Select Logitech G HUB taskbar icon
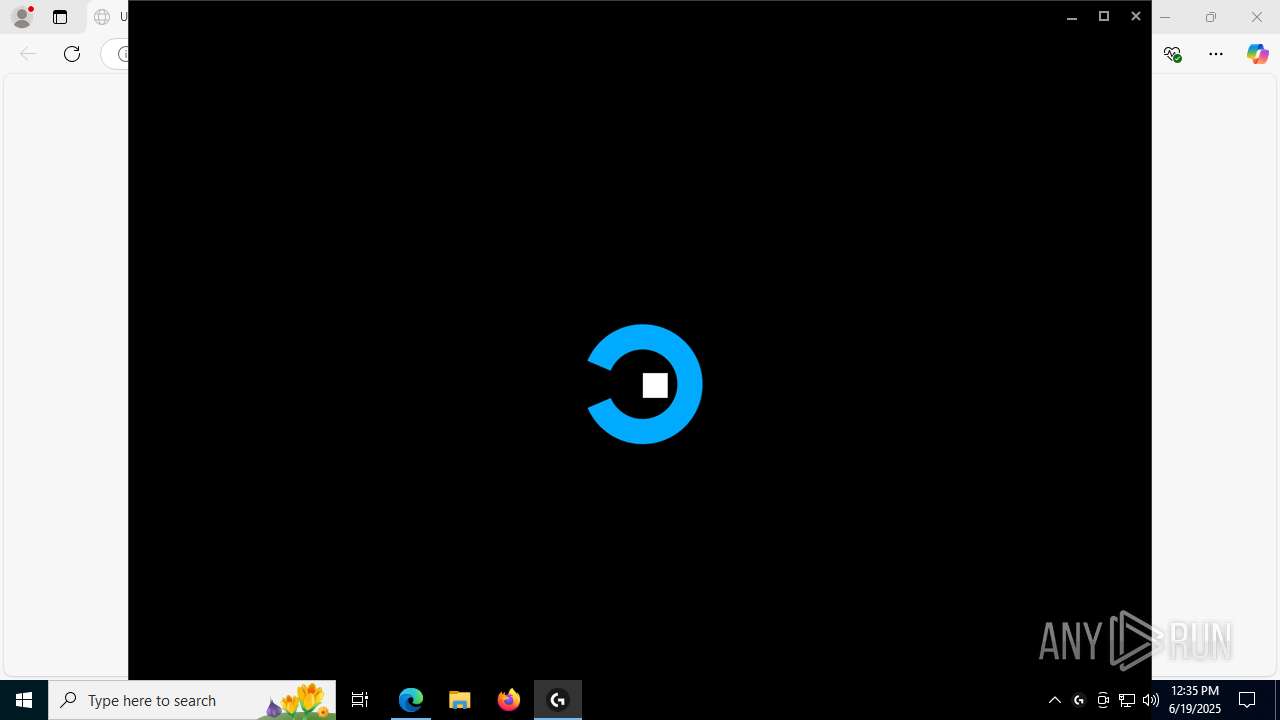The image size is (1280, 720). pyautogui.click(x=558, y=700)
